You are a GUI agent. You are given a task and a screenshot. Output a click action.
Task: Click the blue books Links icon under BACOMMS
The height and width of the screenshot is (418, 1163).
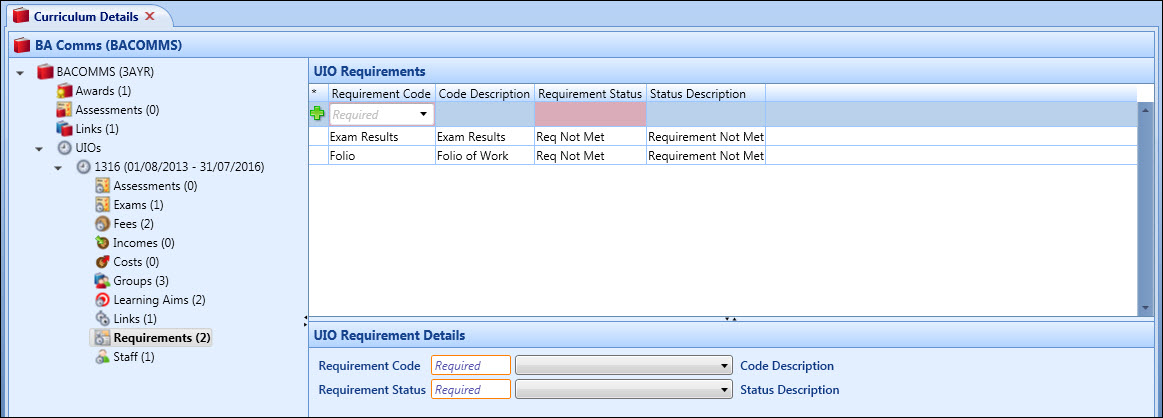pos(65,129)
